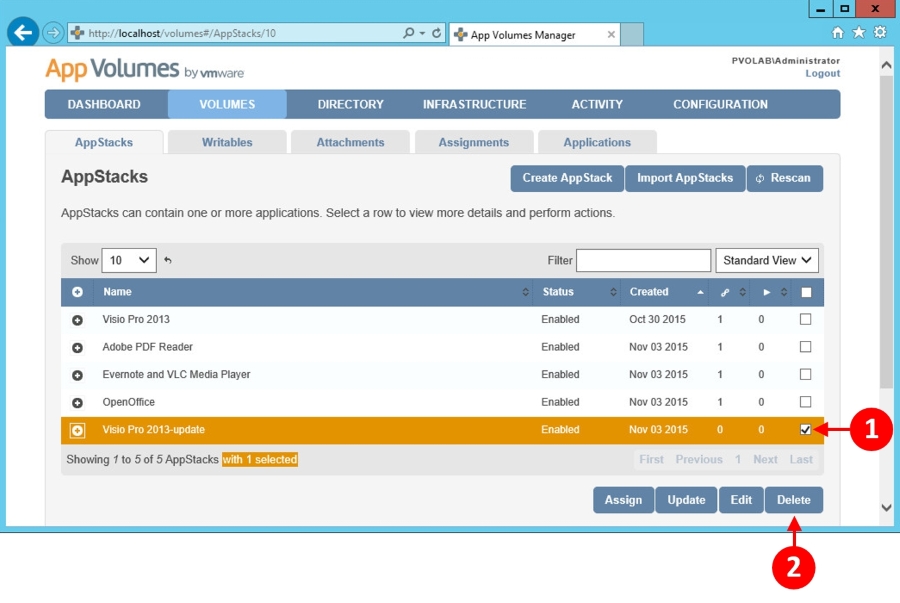The image size is (900, 603).
Task: Switch to the Assignments tab
Action: (x=474, y=142)
